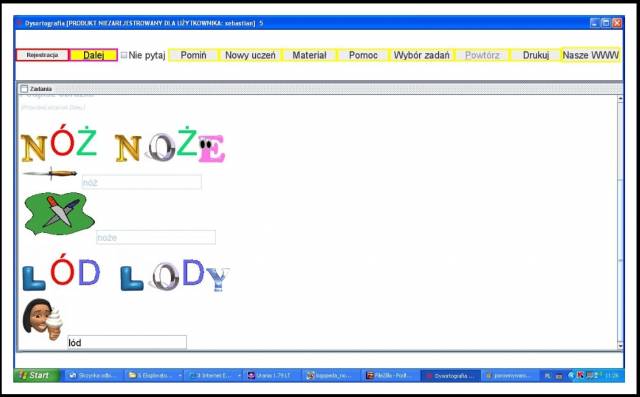Expand the Explorer taskbar group arrow
Screen dimensions: 640x397
(x=180, y=375)
